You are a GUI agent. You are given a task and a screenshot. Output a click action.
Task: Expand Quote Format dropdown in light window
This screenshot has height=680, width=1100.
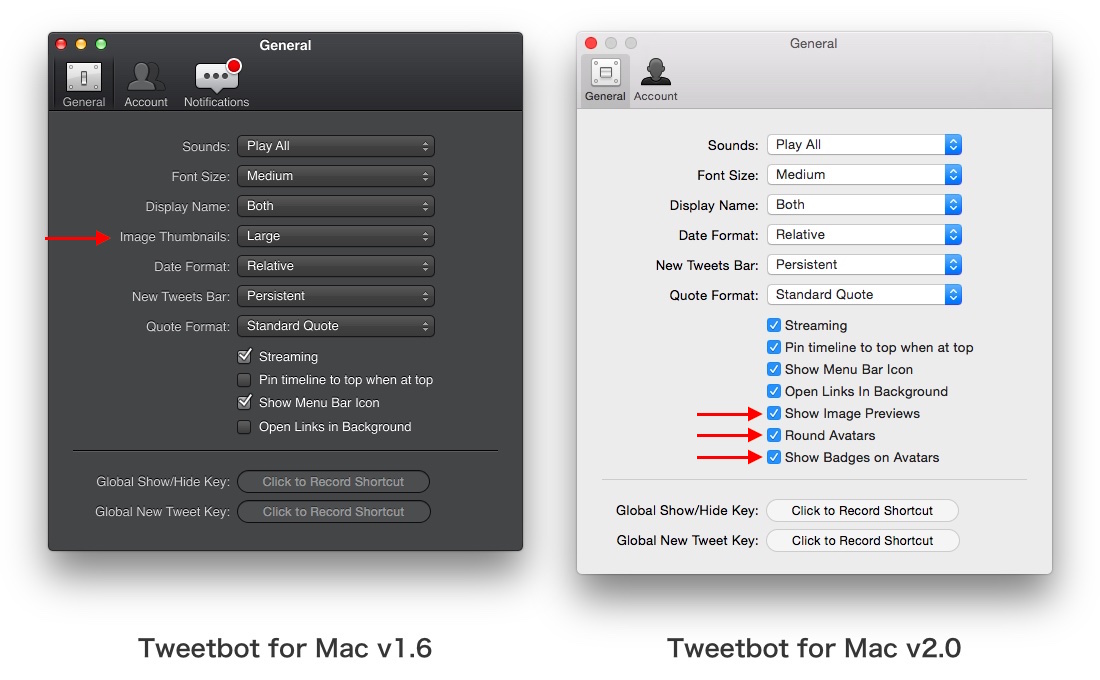point(864,295)
